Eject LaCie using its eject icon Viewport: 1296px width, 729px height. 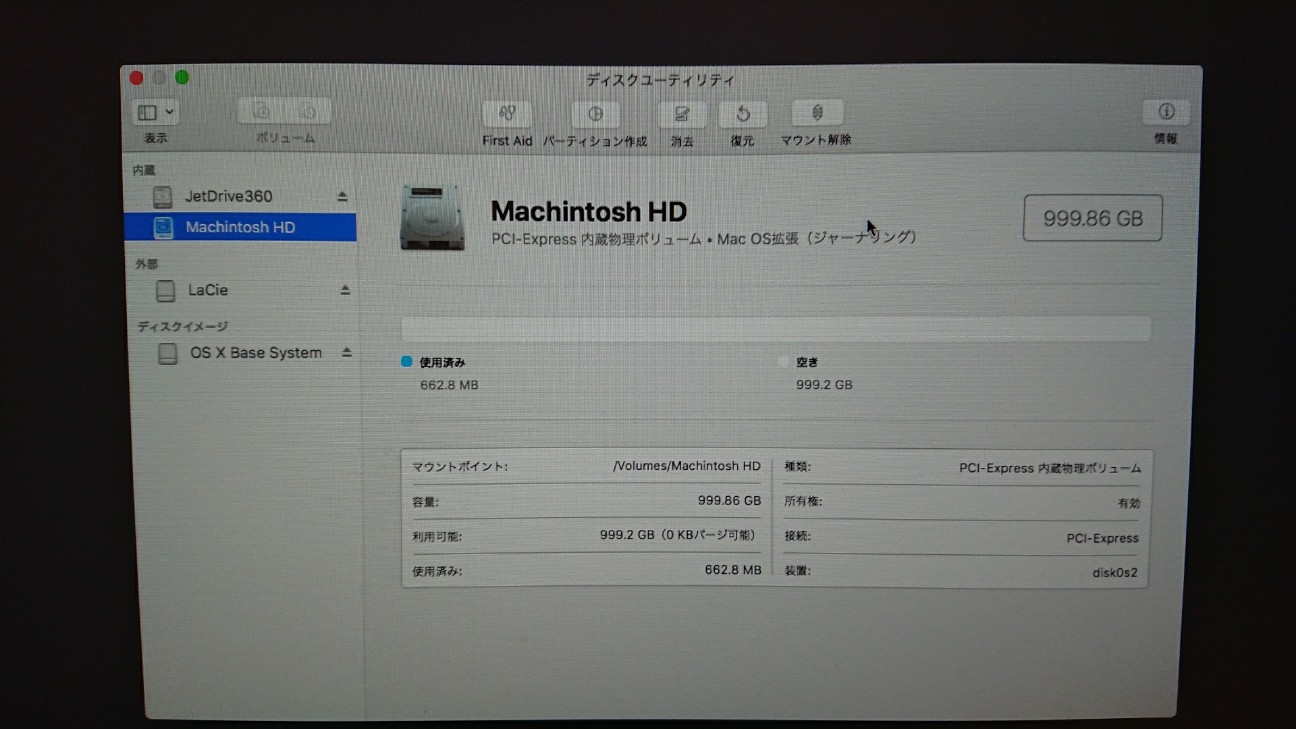pyautogui.click(x=345, y=290)
